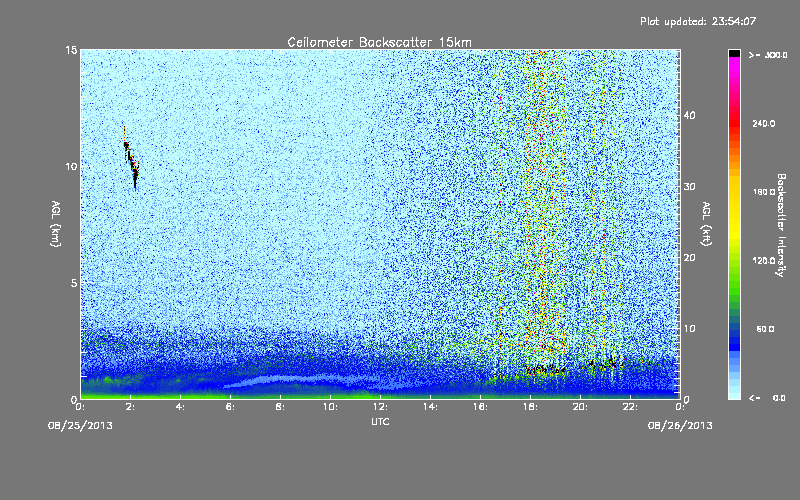Click the '>= 300.0' colorbar maximum label
Screen dimensions: 800x500
coord(768,55)
